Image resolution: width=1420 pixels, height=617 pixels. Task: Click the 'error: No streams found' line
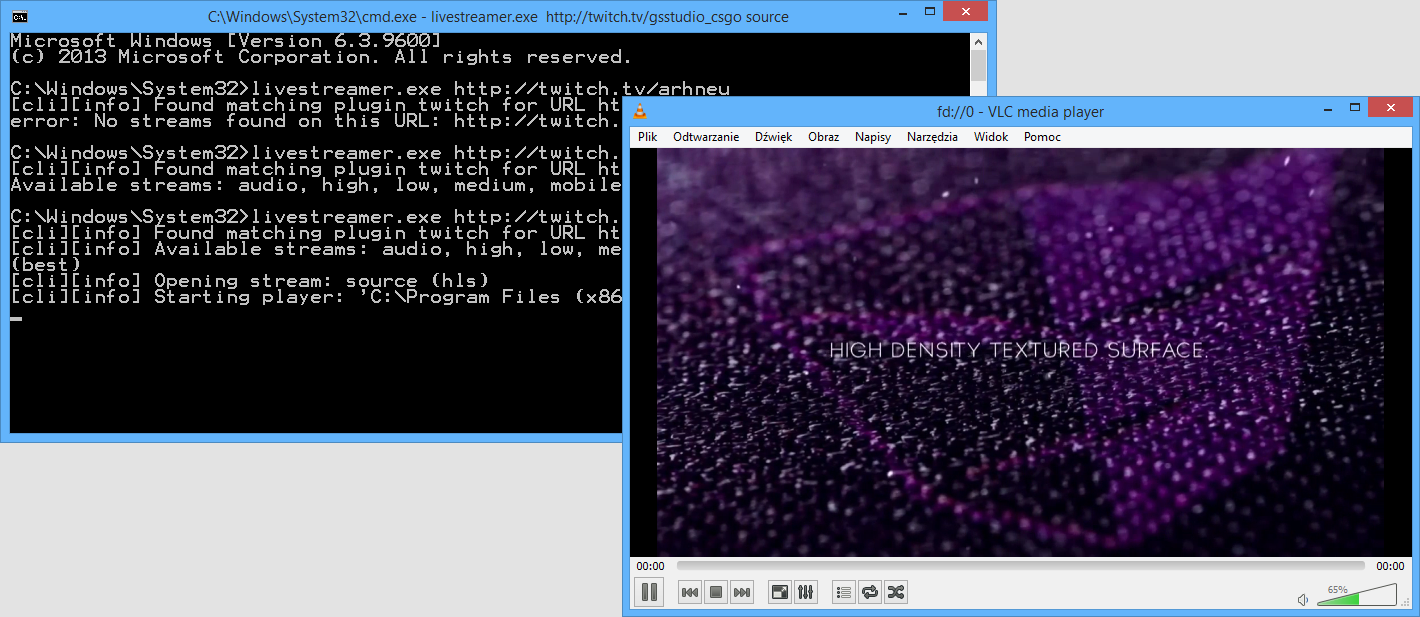click(315, 121)
